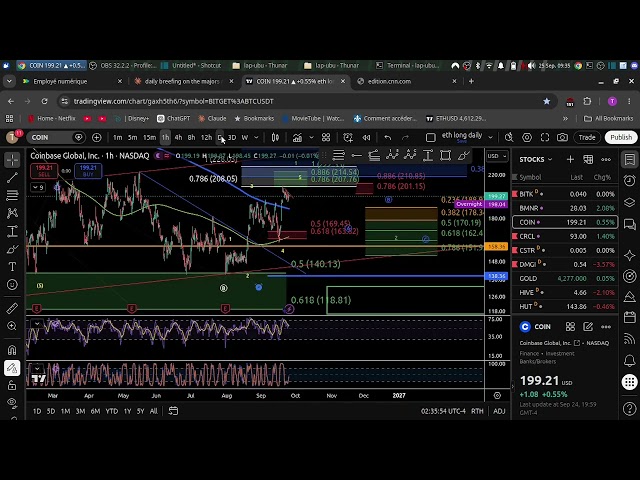
Task: Set the chart range to YTD
Action: coord(111,411)
